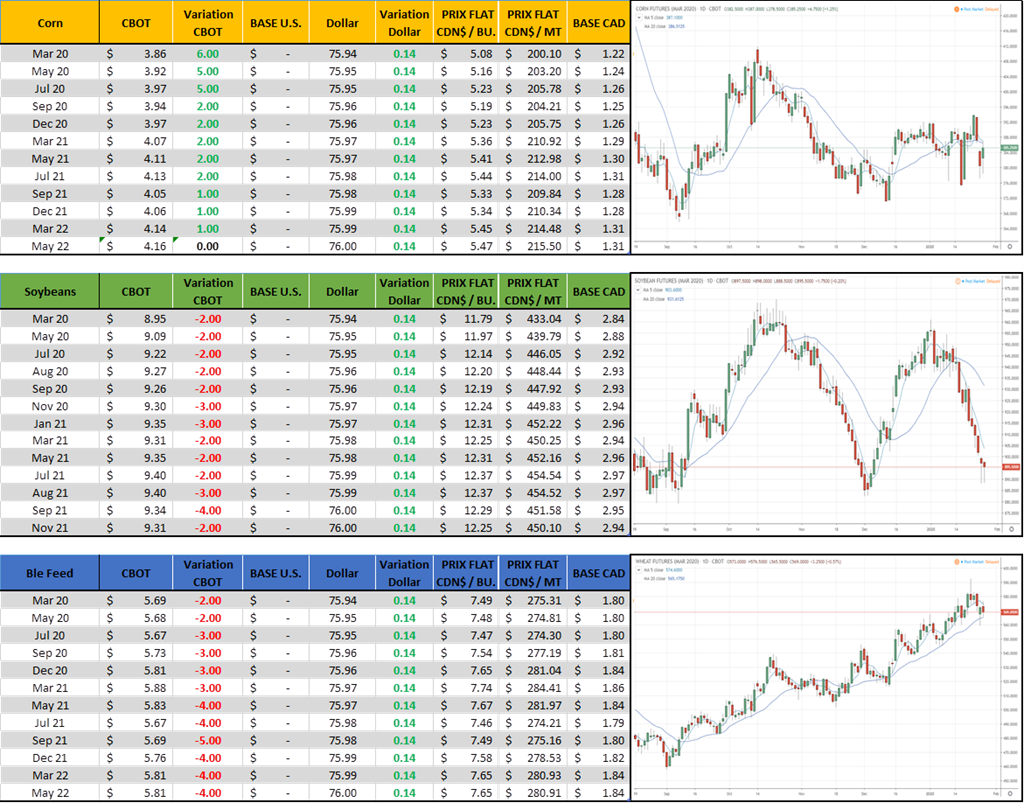The height and width of the screenshot is (803, 1024).
Task: Click the orange delayed-data icon on corn chart
Action: pyautogui.click(x=956, y=8)
